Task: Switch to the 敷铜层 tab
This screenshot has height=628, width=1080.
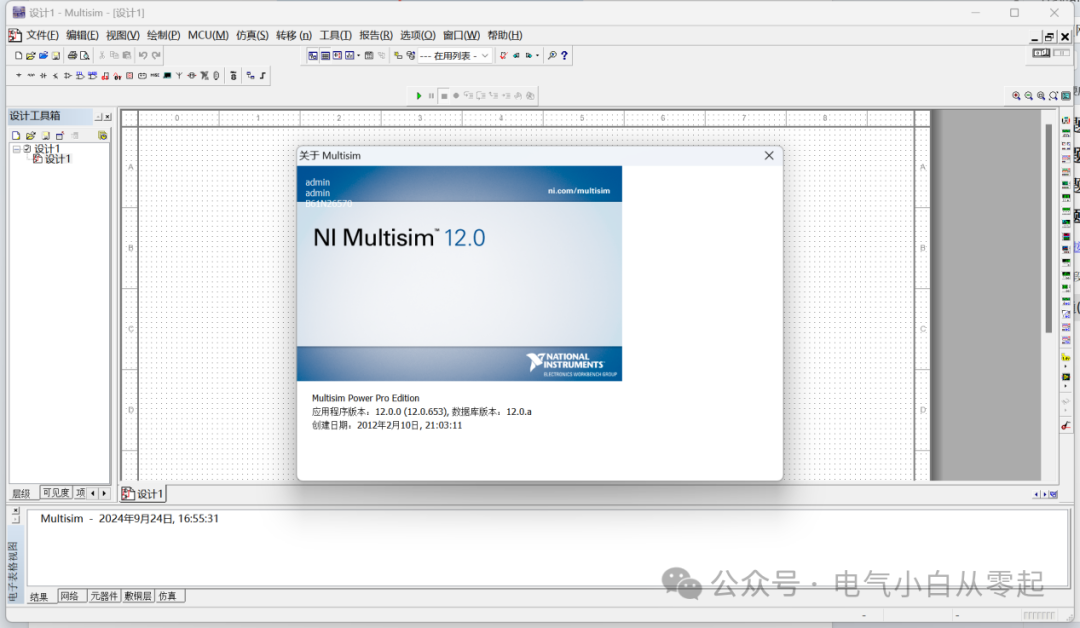Action: 138,596
